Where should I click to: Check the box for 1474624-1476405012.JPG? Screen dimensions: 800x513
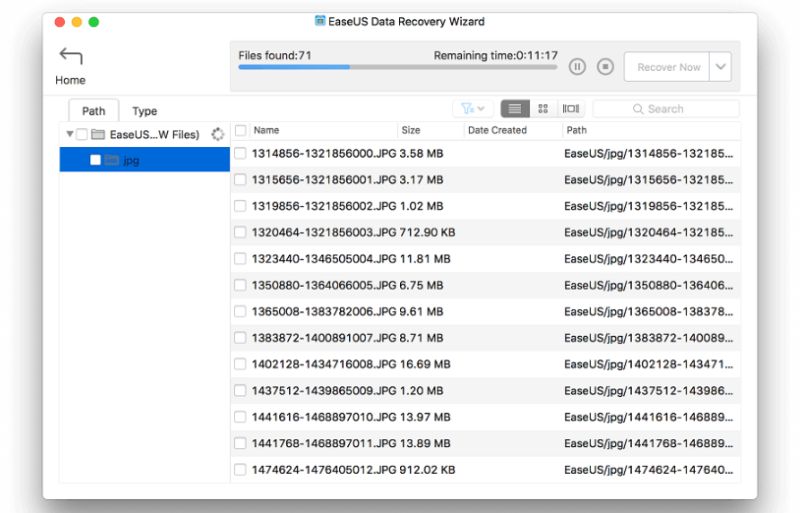[x=240, y=470]
